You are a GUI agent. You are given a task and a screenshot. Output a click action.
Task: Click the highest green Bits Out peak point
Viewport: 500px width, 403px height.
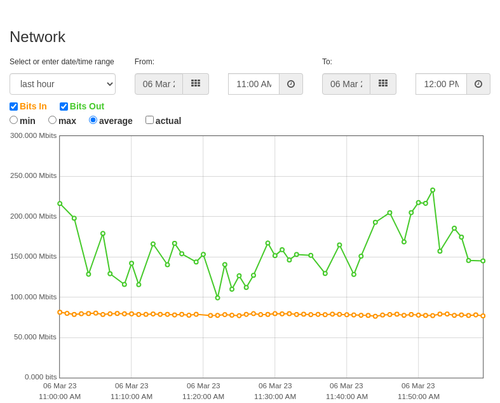pyautogui.click(x=433, y=190)
